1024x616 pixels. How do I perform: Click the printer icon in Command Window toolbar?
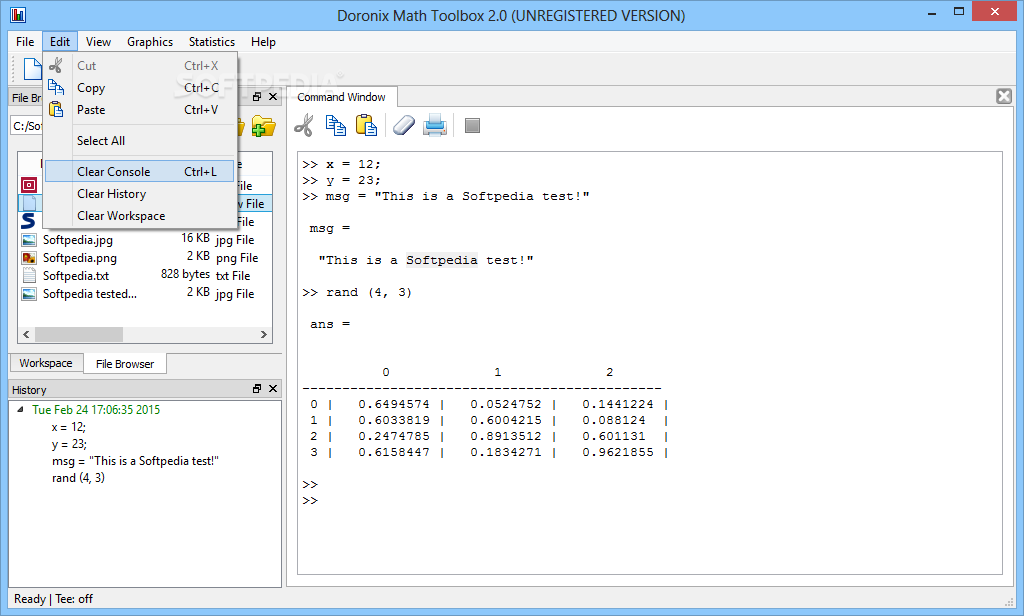point(435,125)
